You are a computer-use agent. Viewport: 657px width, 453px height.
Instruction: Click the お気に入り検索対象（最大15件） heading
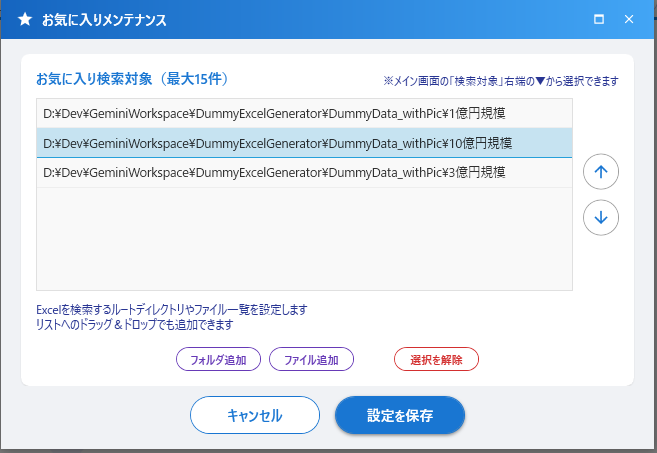[x=132, y=79]
